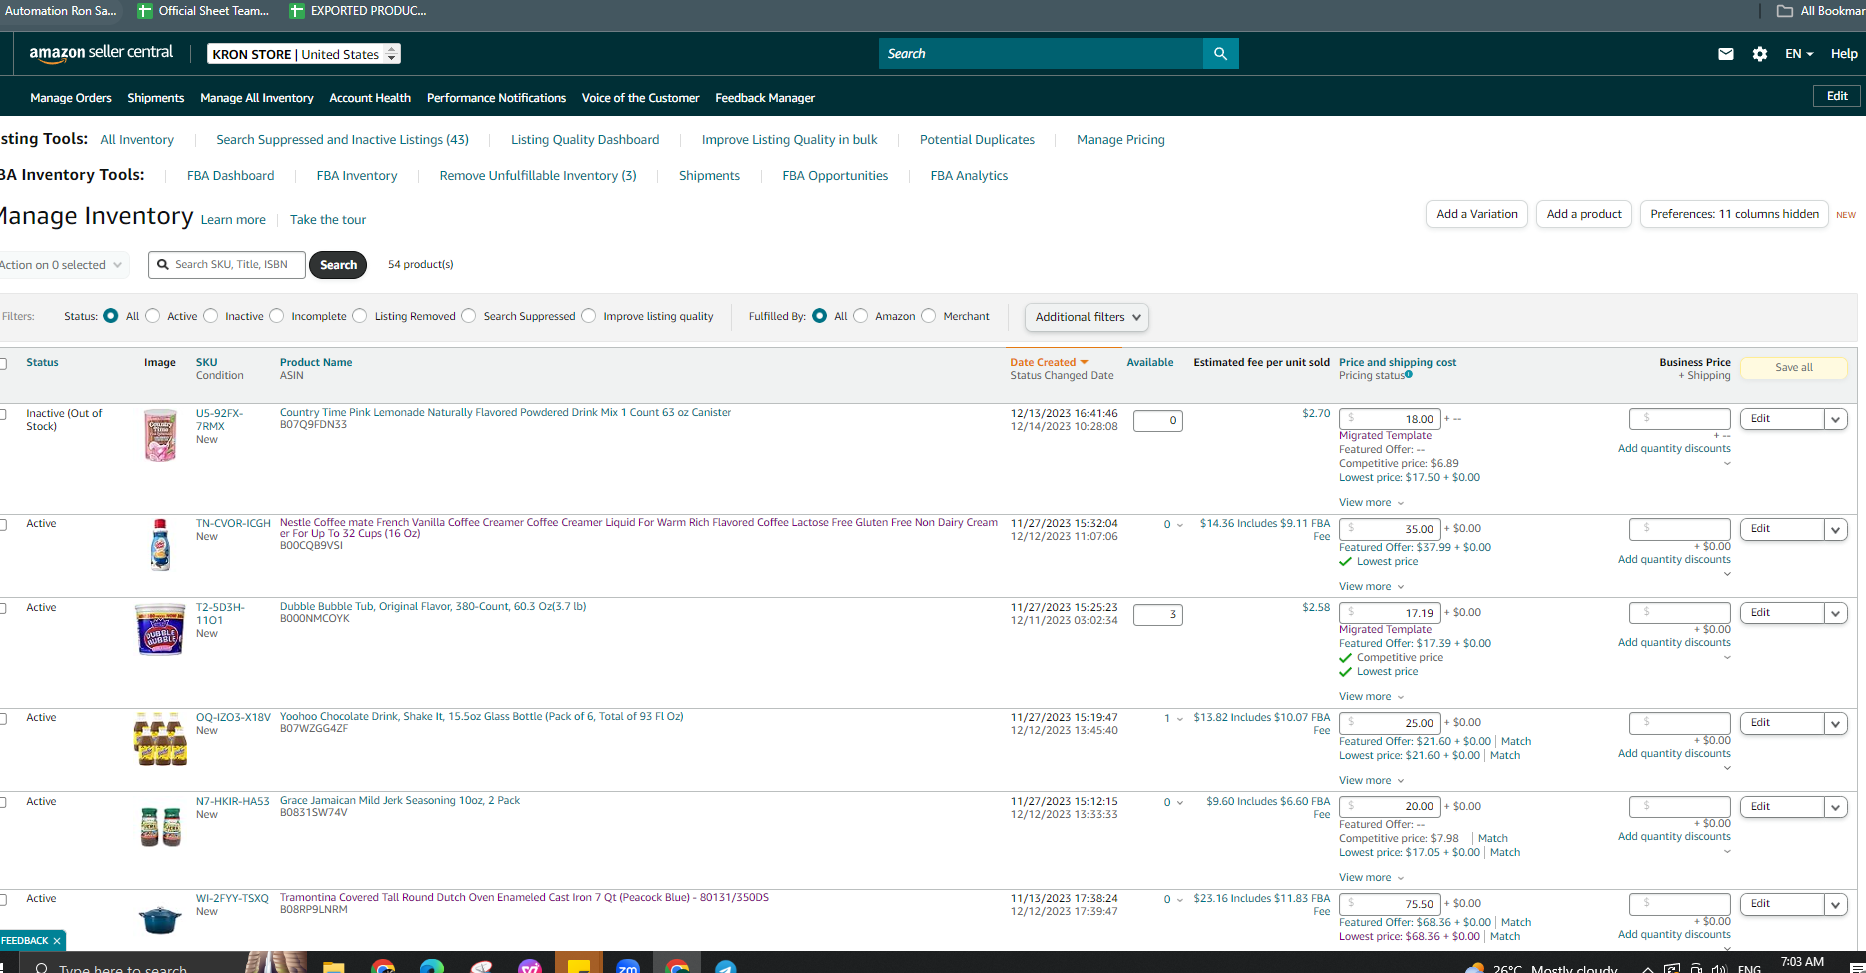1866x973 pixels.
Task: Click the Save all button
Action: [x=1794, y=368]
